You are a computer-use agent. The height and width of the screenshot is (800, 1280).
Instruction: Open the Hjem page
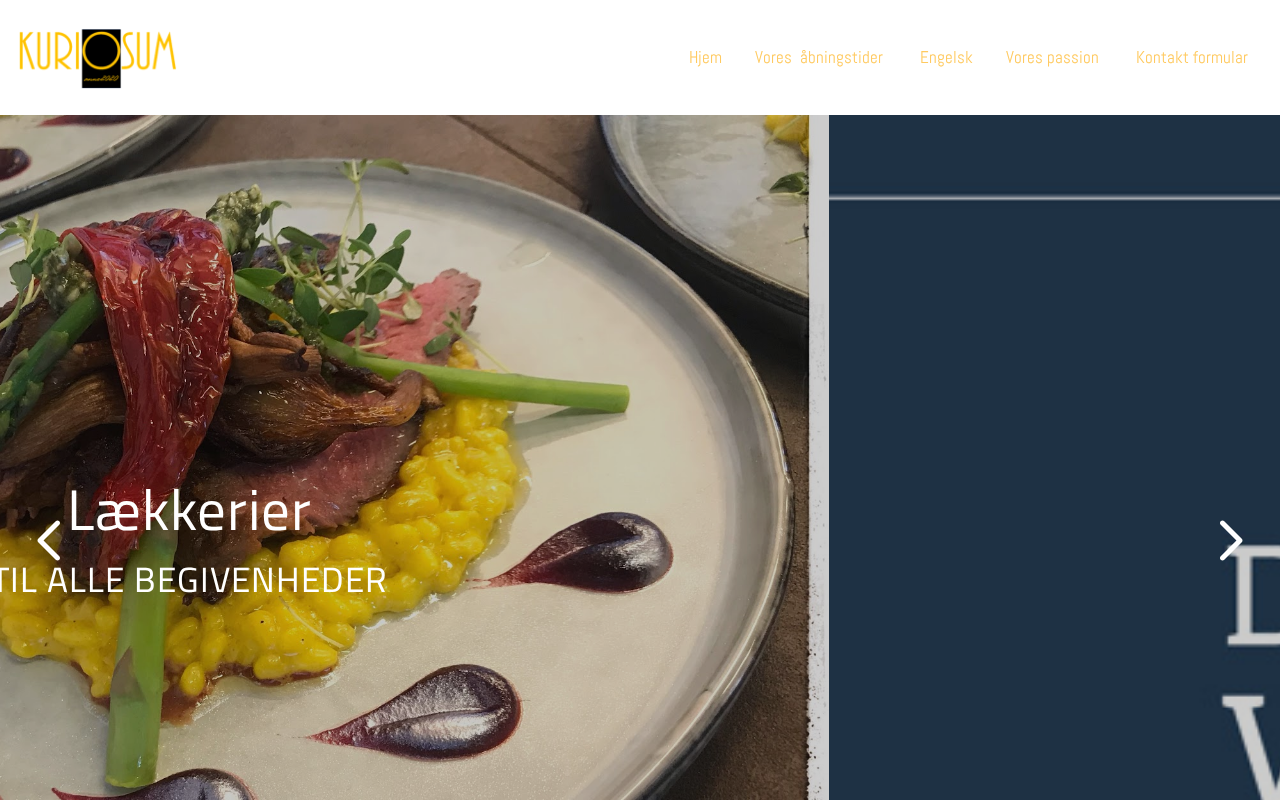705,57
